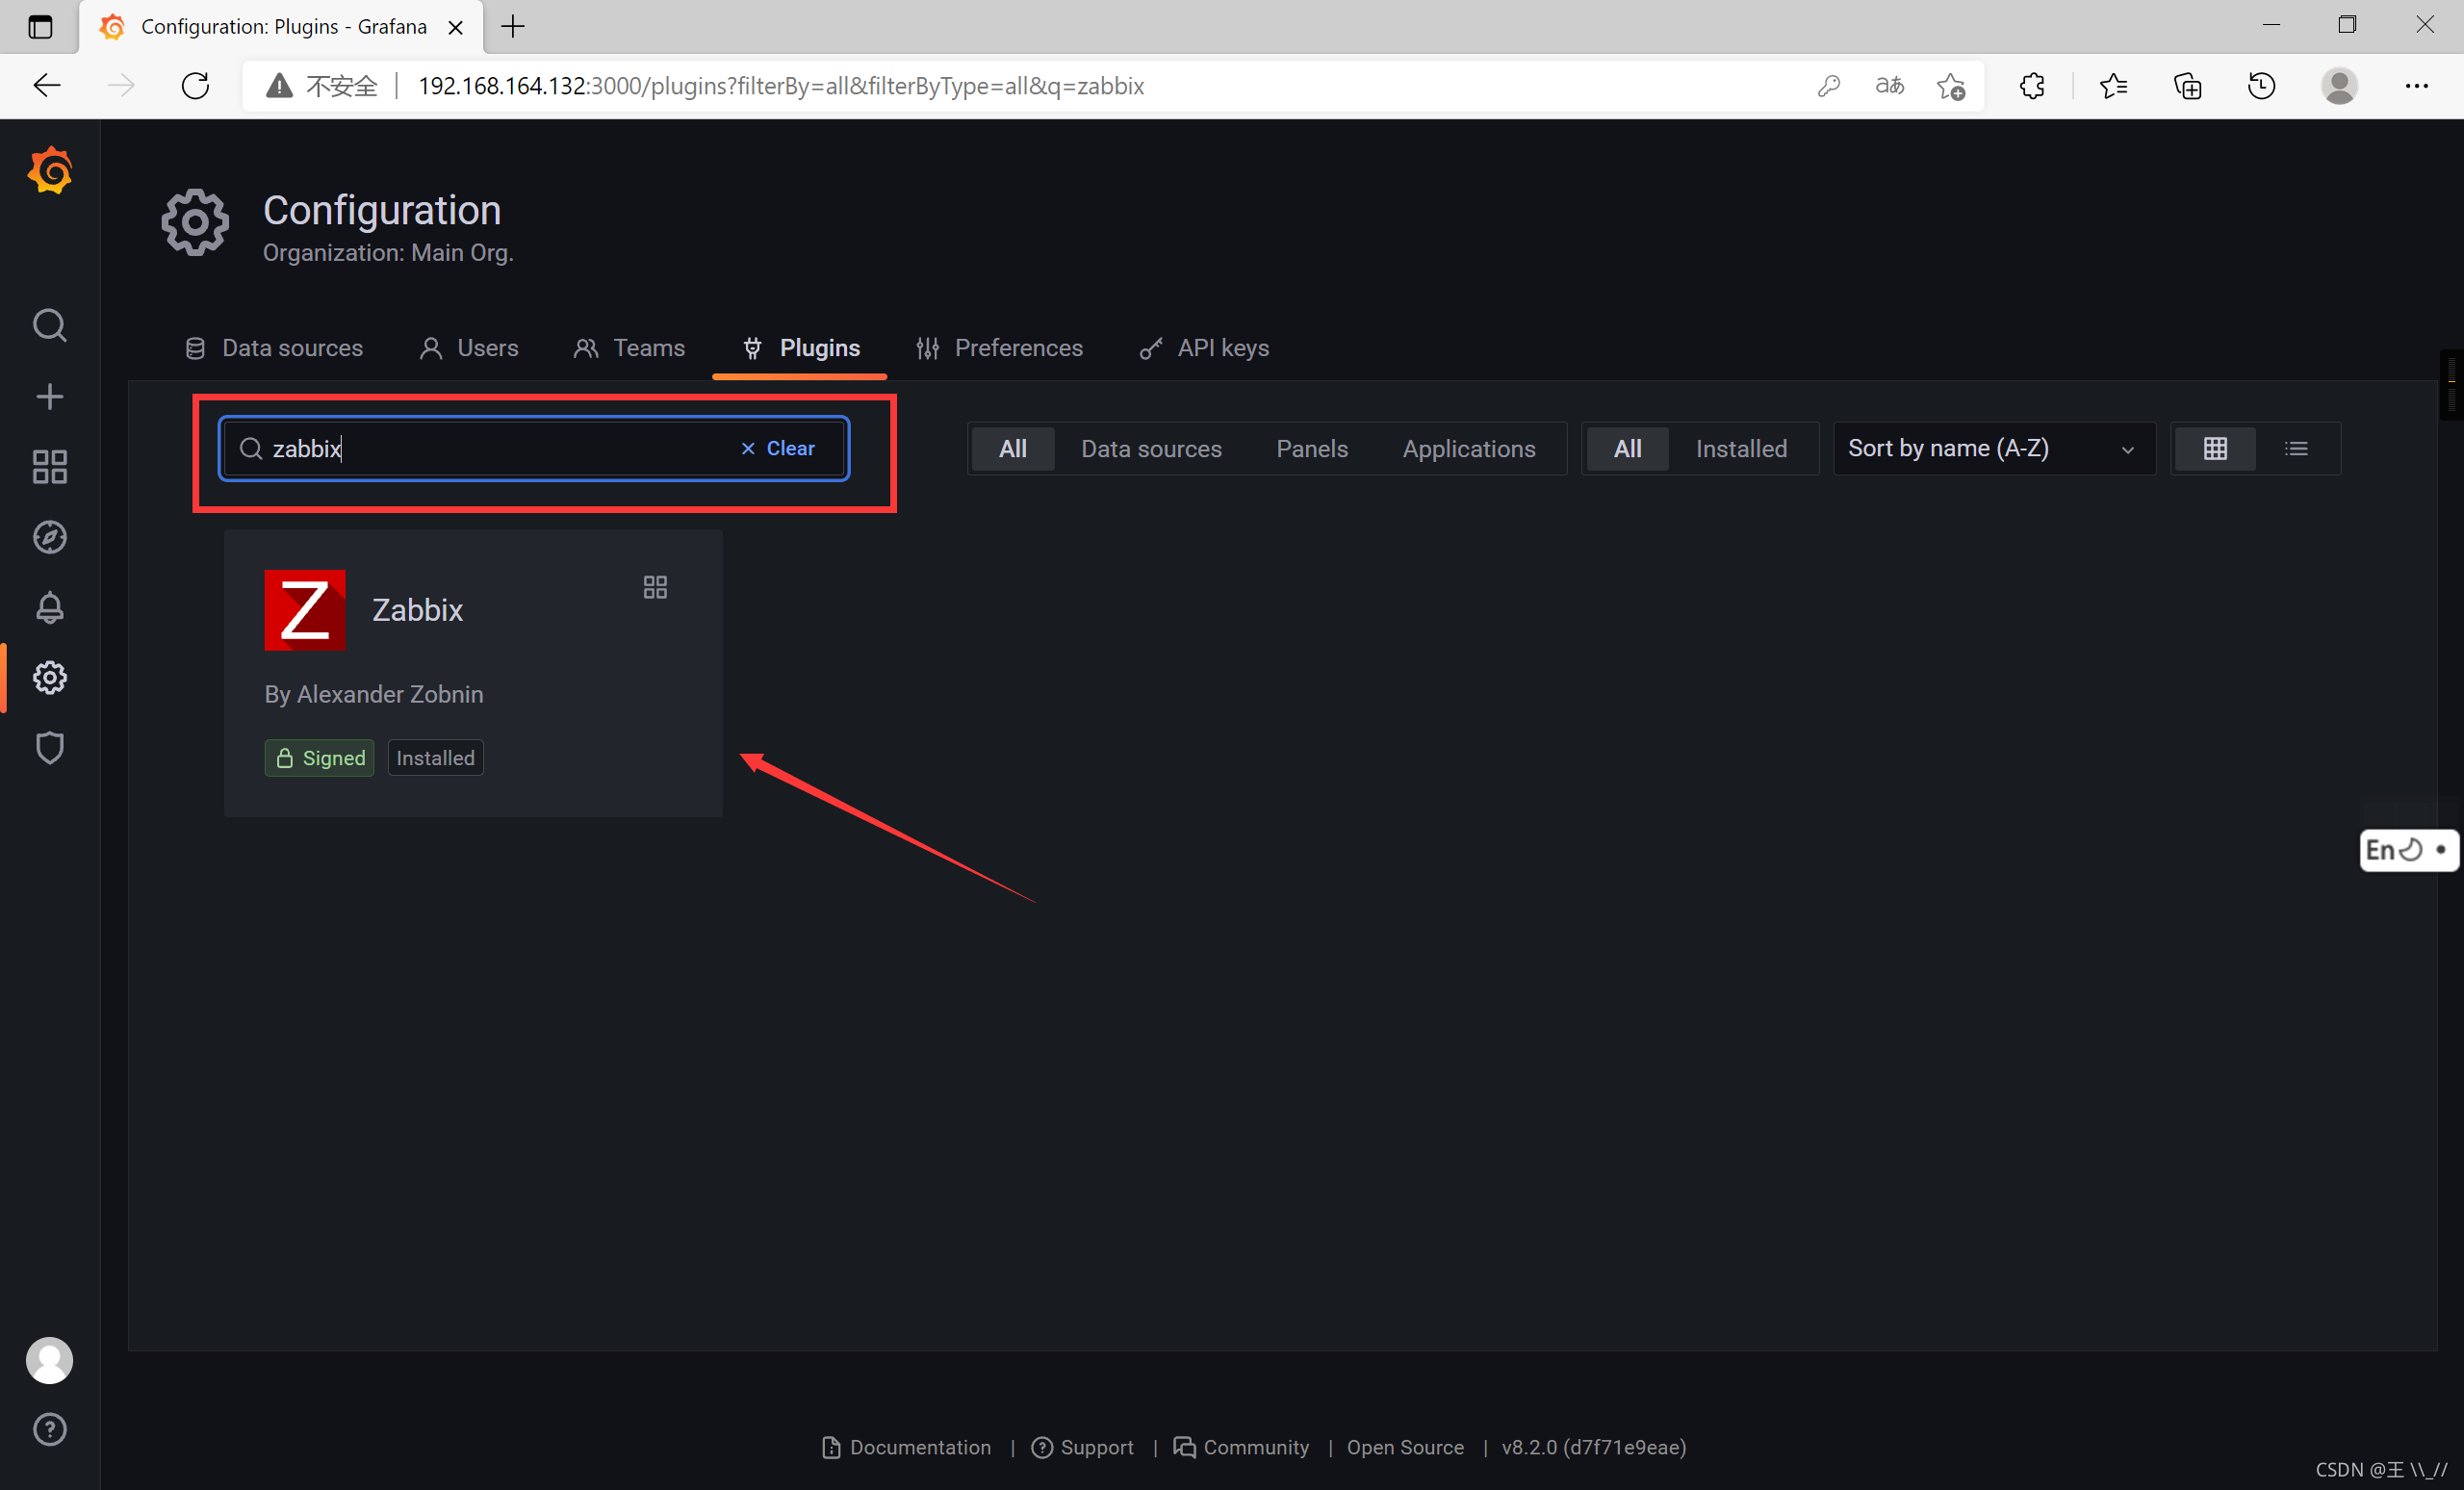Open the Configuration gear in sidebar
The image size is (2464, 1490).
(x=49, y=678)
